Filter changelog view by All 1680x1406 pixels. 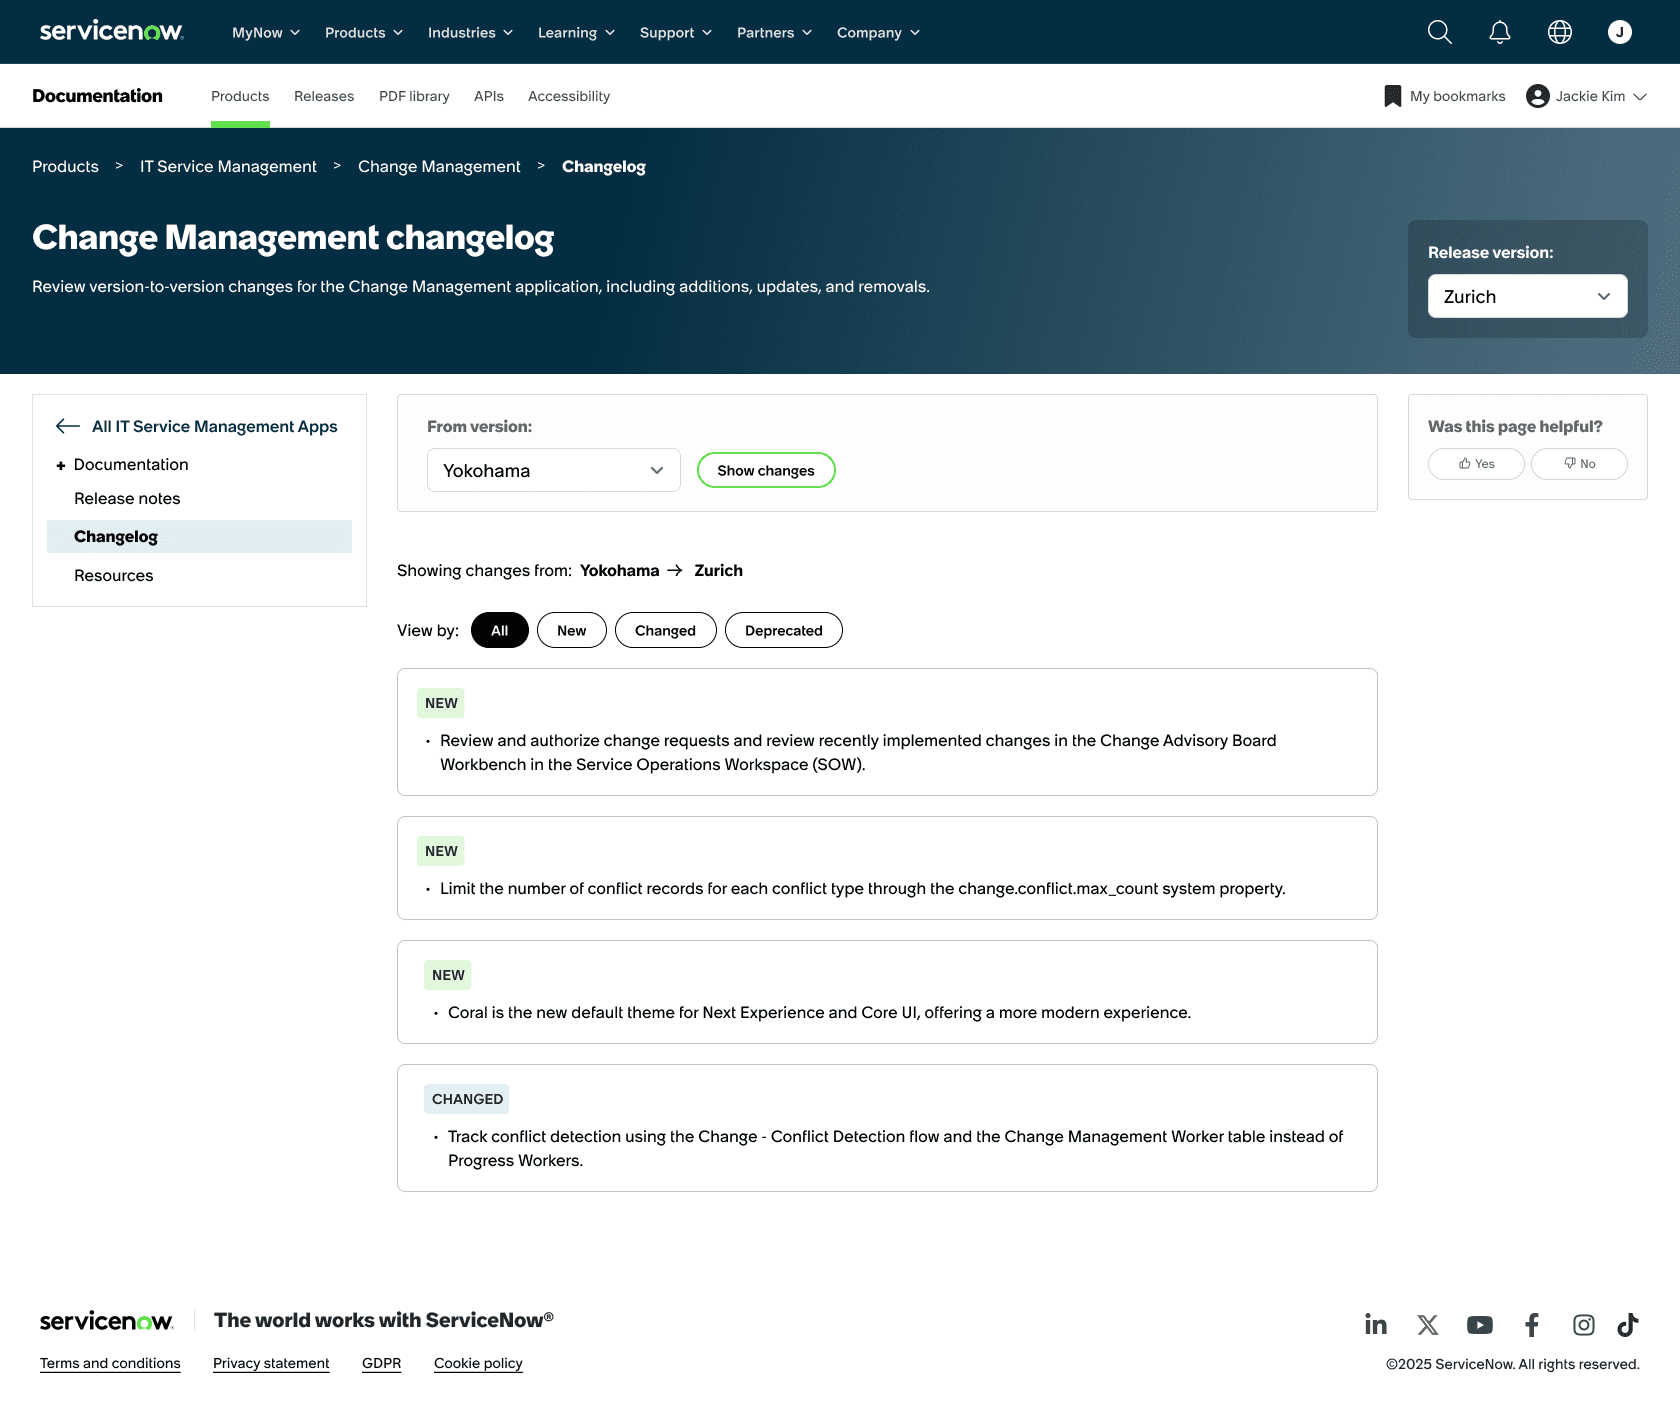(x=500, y=630)
